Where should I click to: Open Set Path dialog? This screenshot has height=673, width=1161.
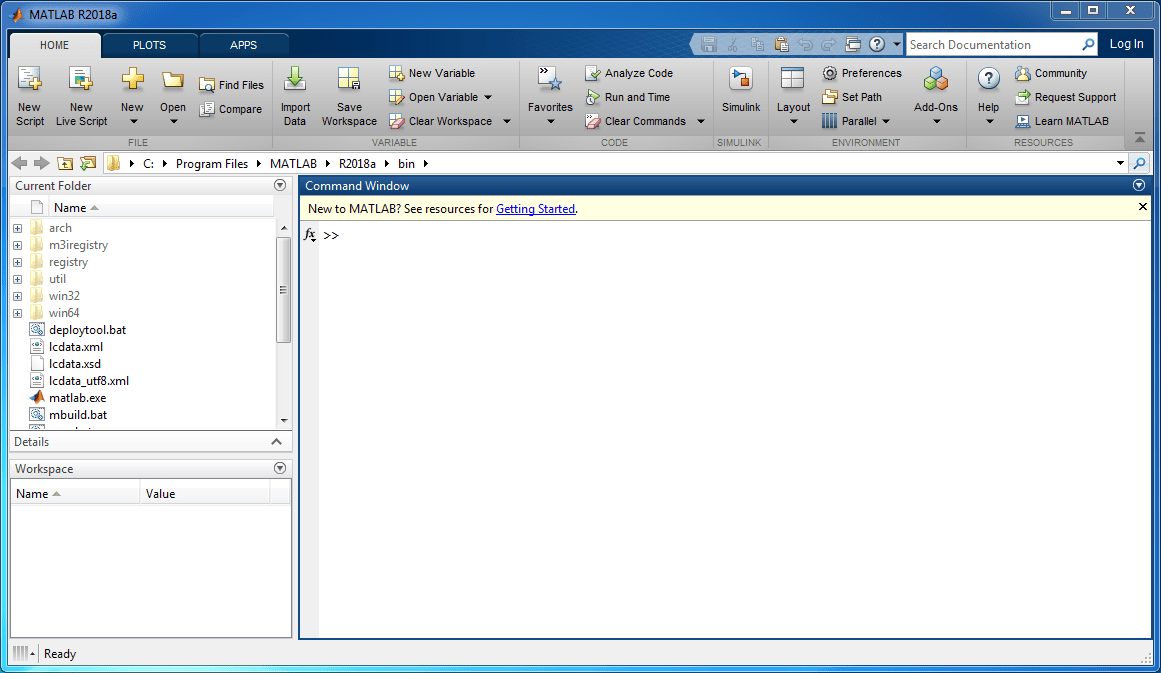[852, 97]
